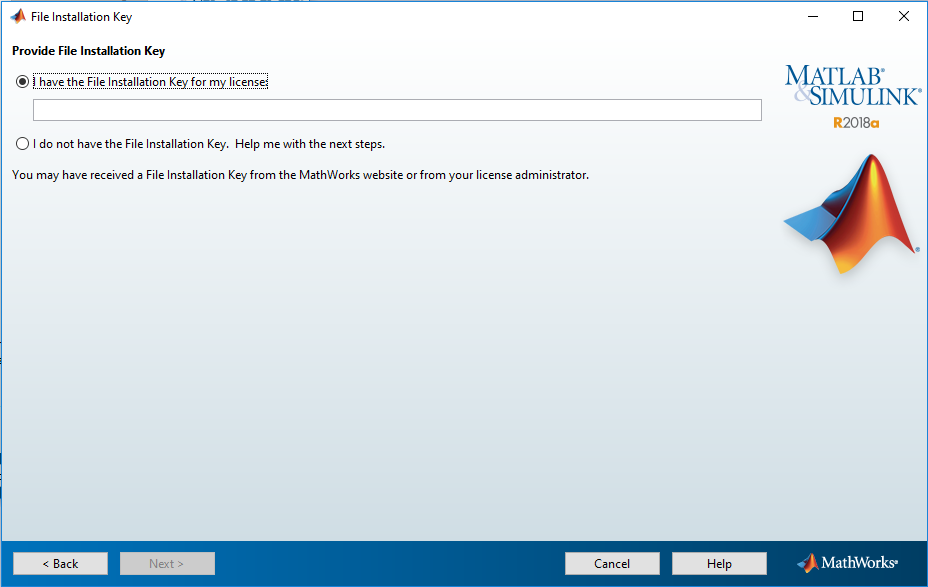
Task: Click the MathWorks logo in the bottom bar
Action: pyautogui.click(x=846, y=563)
